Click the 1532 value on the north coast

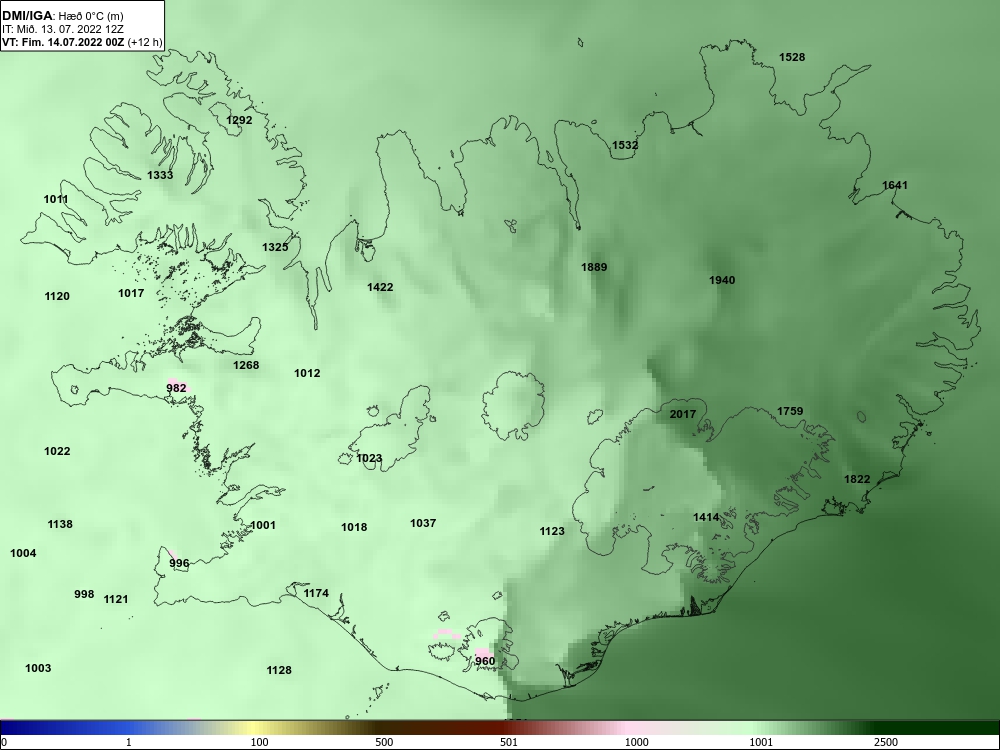[625, 145]
